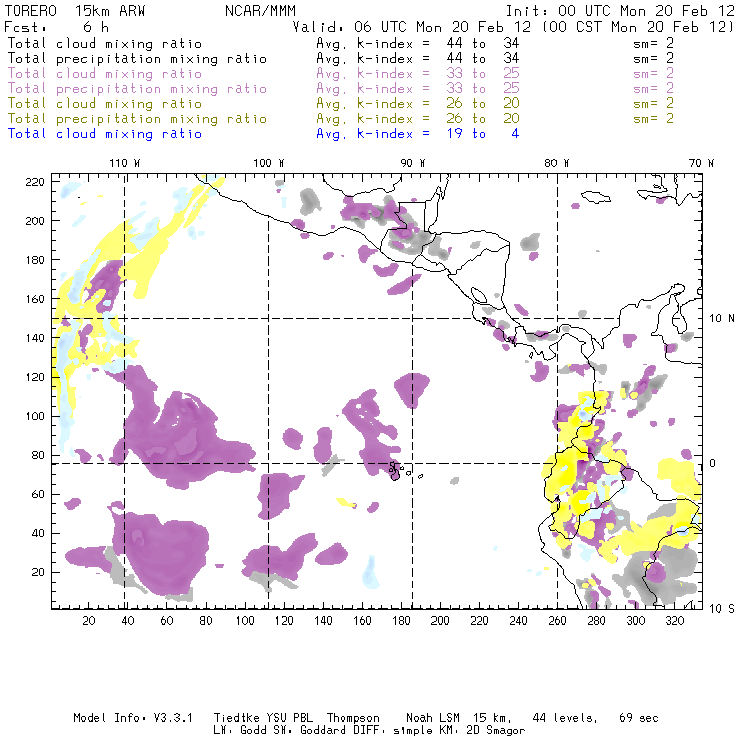Click the "10 S" latitude label

(x=722, y=609)
